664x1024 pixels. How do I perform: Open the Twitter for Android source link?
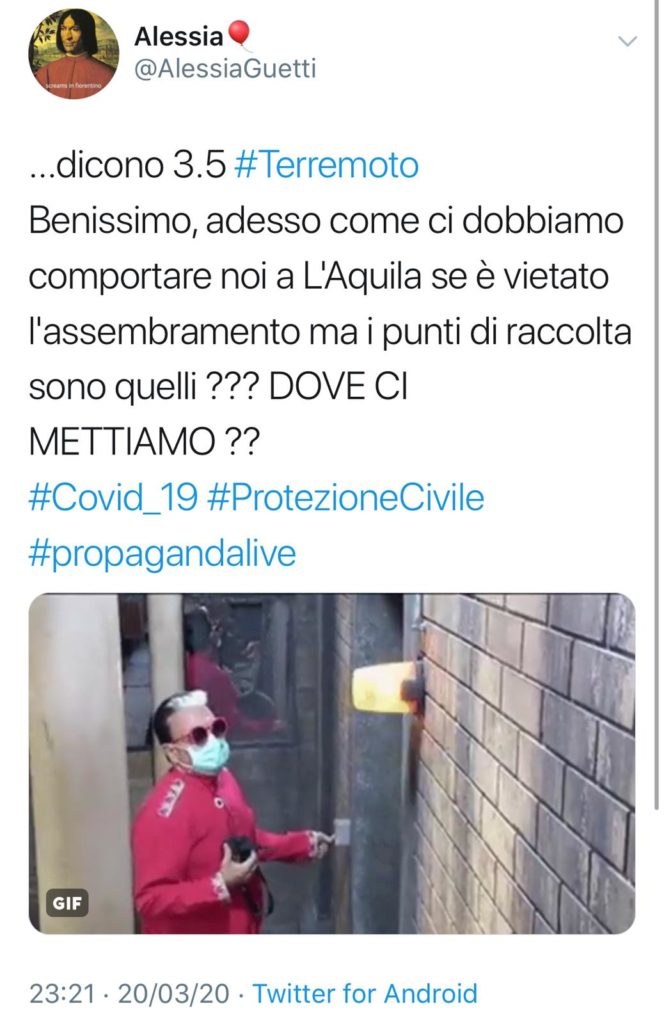coord(365,994)
